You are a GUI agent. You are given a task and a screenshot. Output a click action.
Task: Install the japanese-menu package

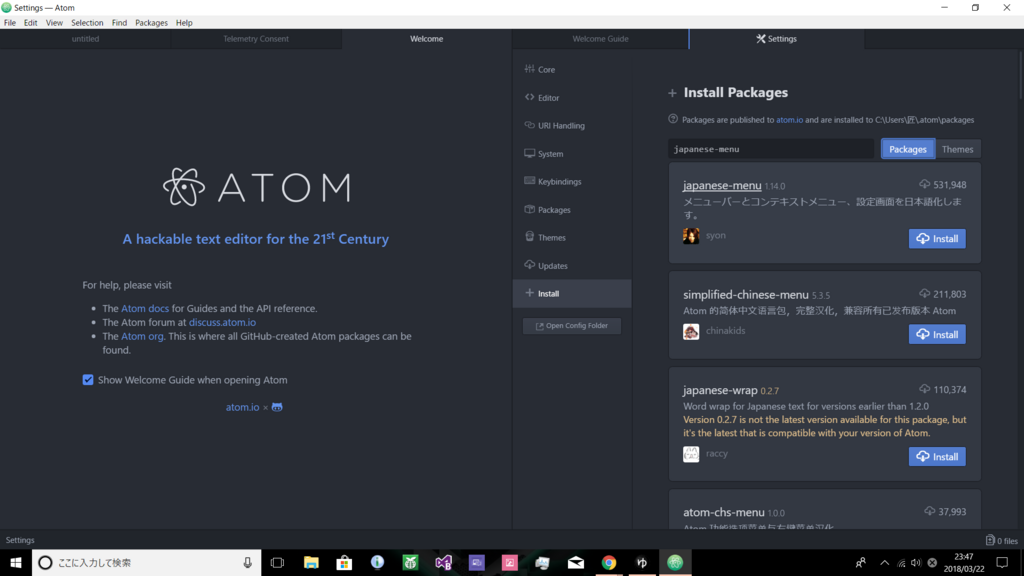tap(937, 238)
